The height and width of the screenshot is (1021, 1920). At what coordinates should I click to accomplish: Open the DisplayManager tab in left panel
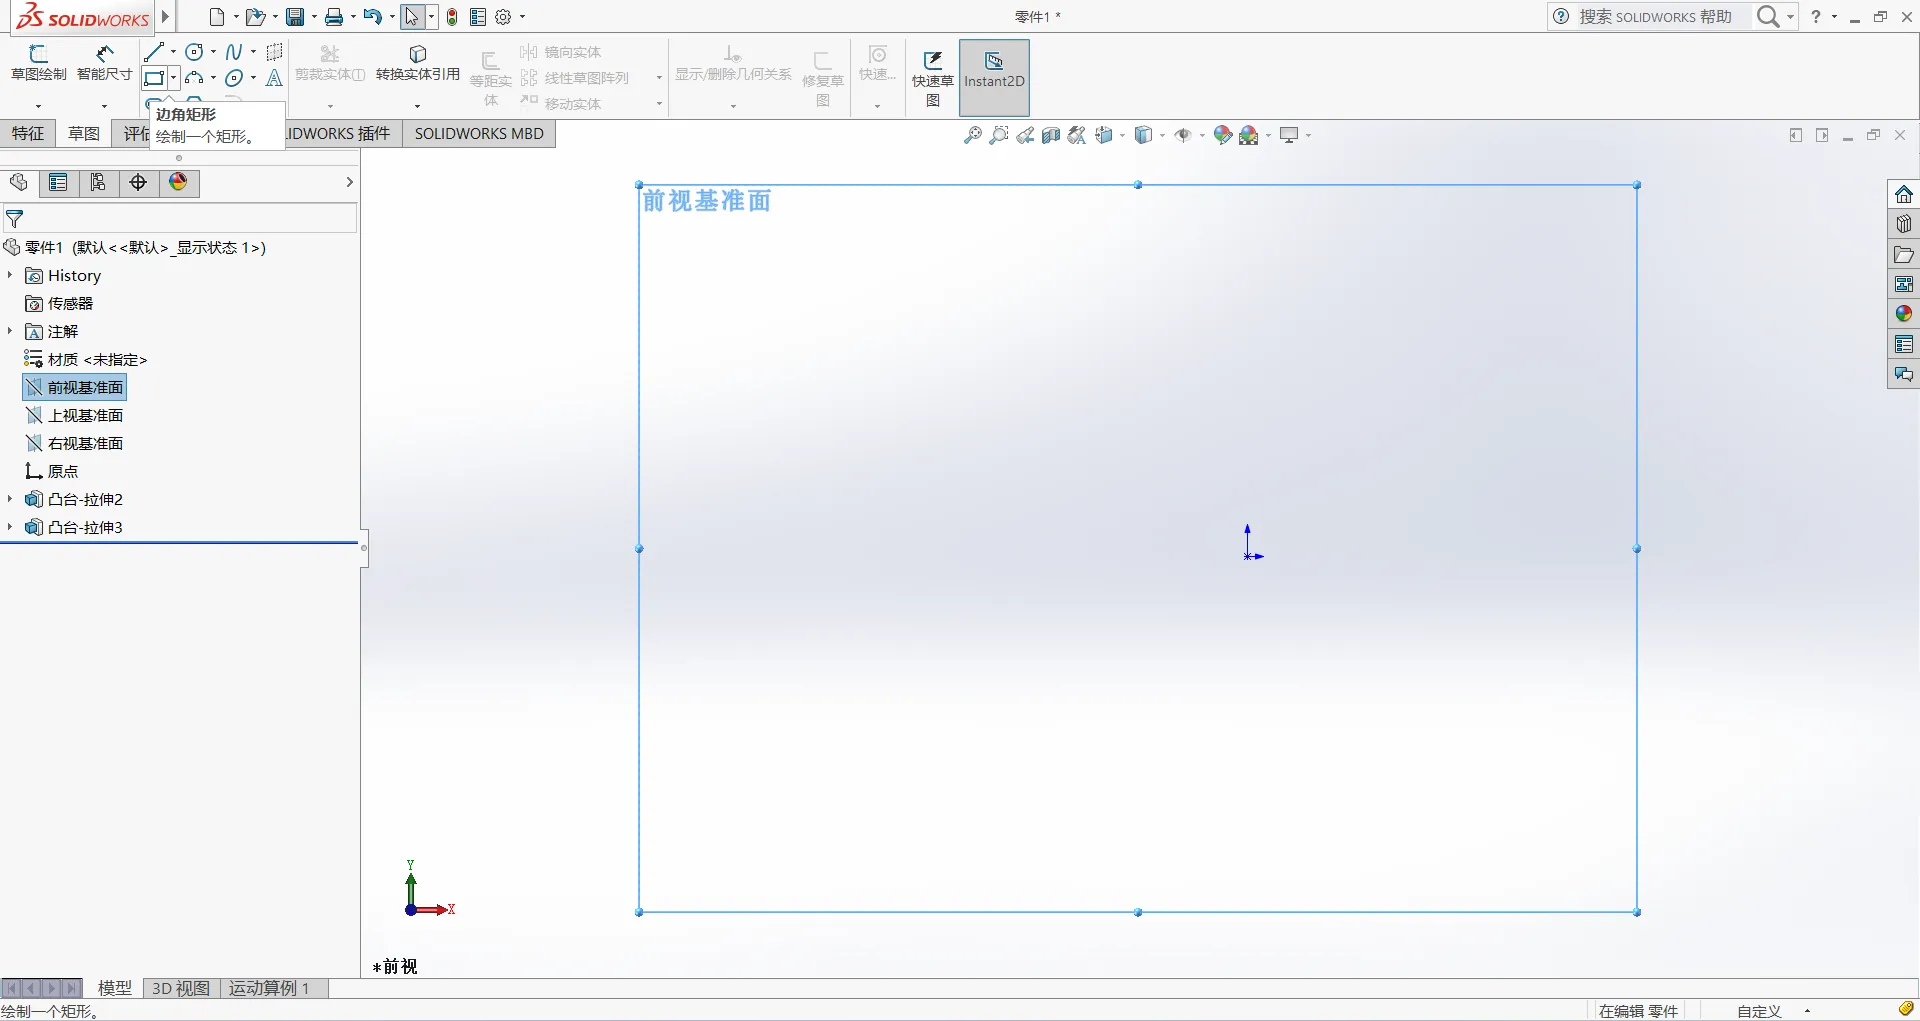click(178, 182)
